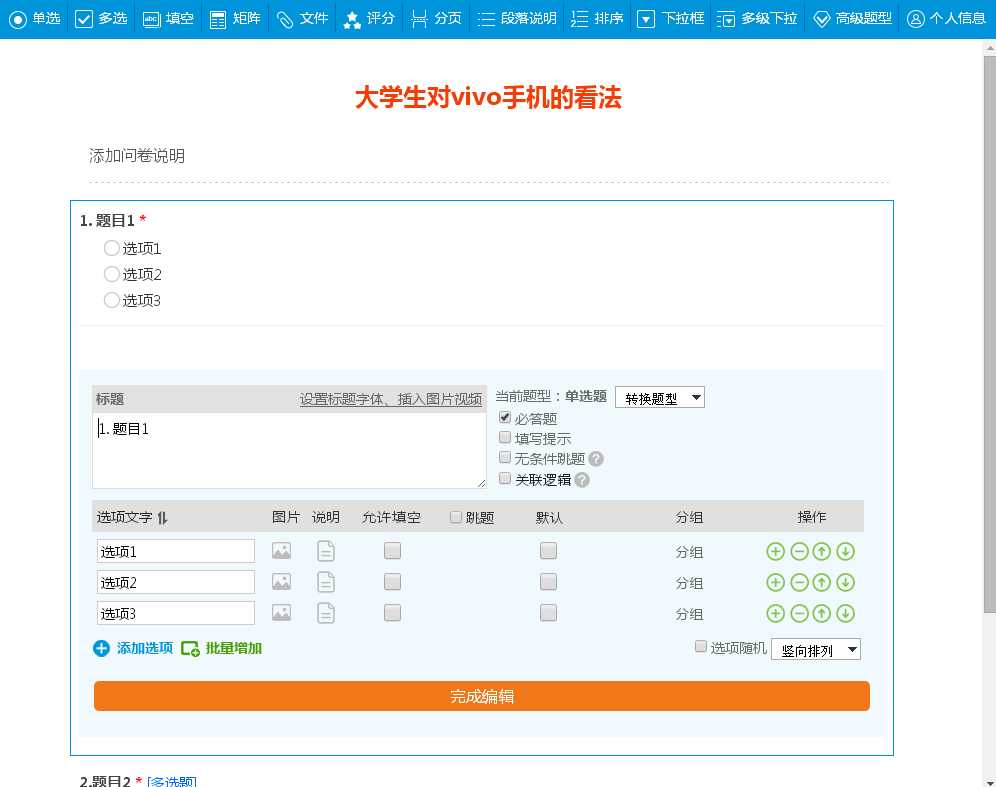
Task: Insert a 填空 fill-in-the-blank question
Action: tap(168, 18)
